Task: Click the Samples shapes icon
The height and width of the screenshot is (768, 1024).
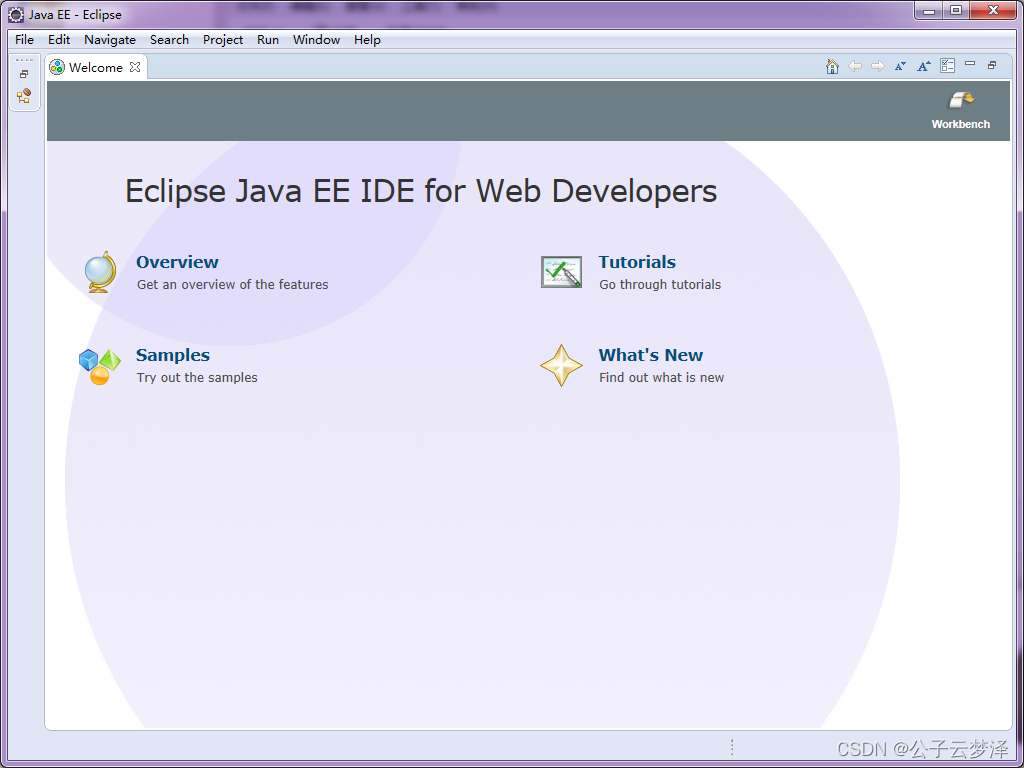Action: coord(99,365)
